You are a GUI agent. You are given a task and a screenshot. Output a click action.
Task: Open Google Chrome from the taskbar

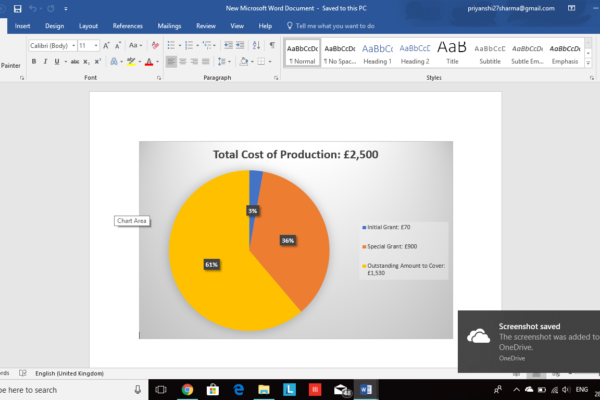point(187,389)
